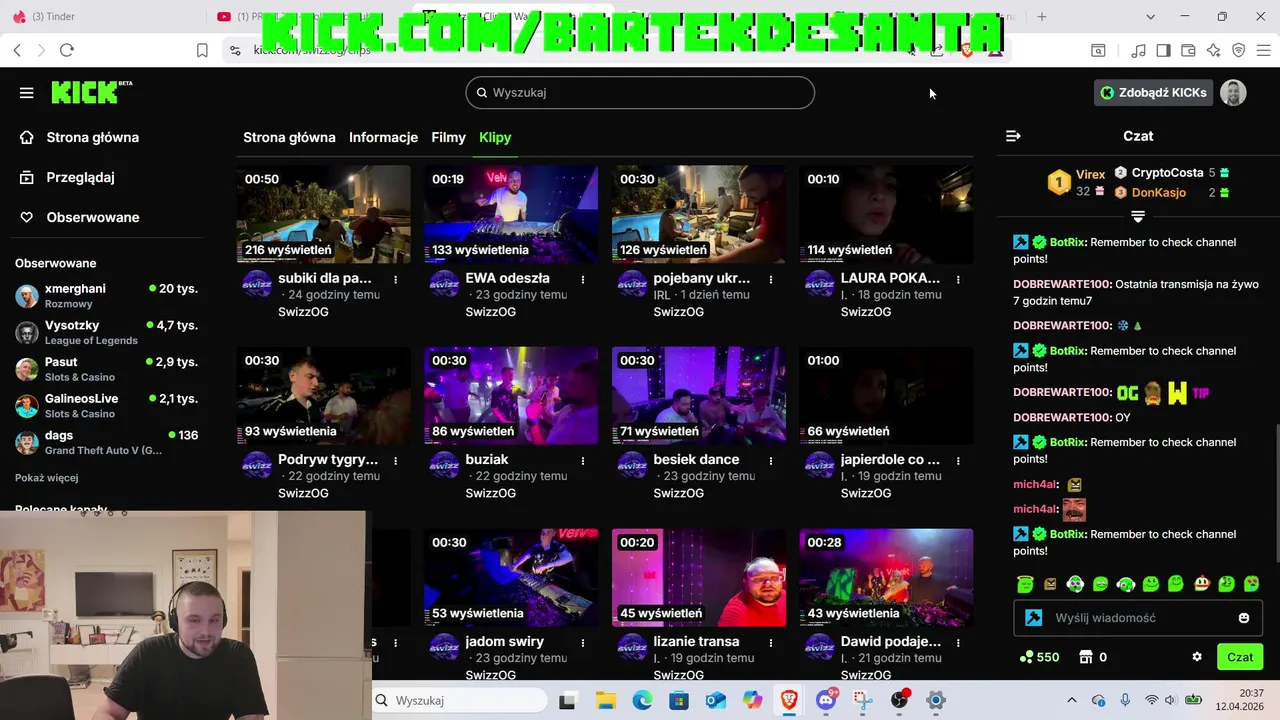The image size is (1280, 720).
Task: Select the Klipy tab
Action: [x=495, y=137]
